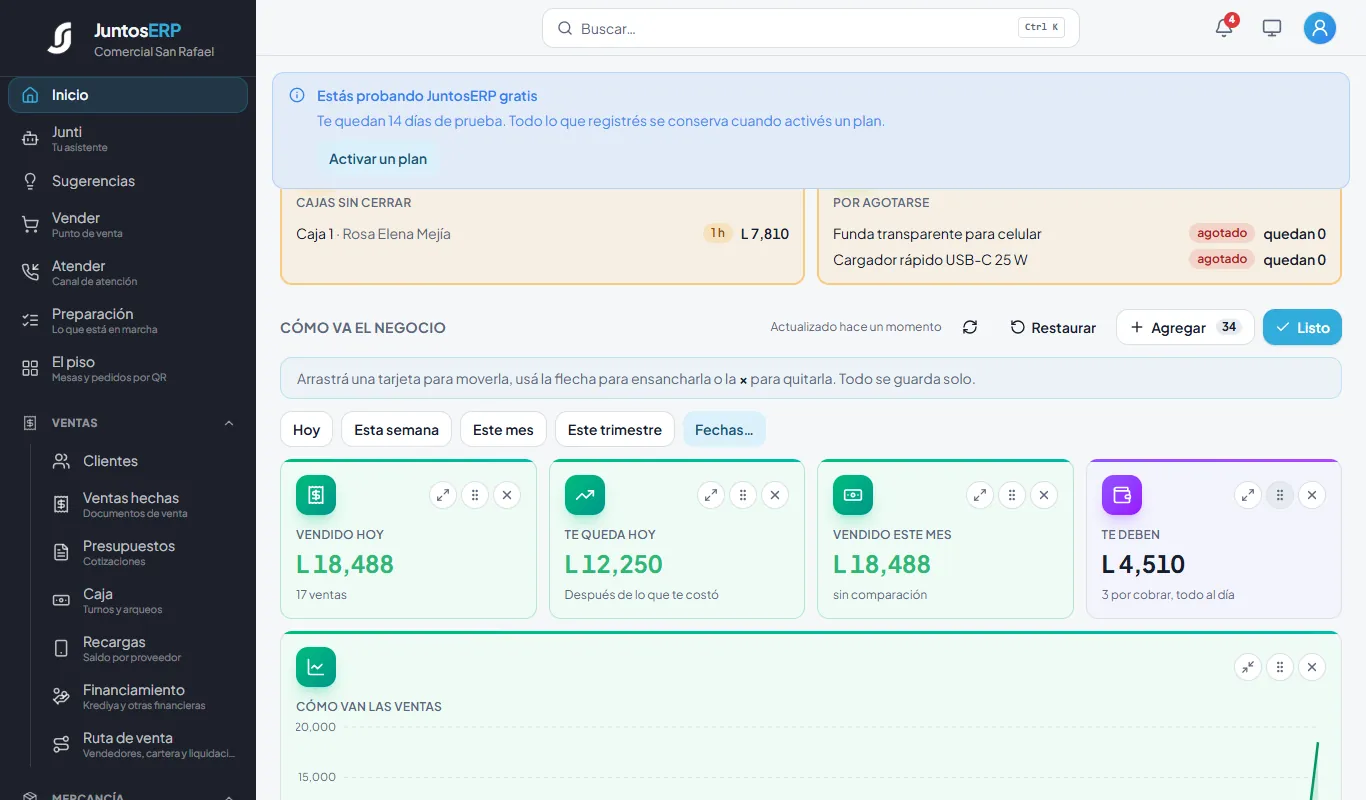Open Atender canal de atención
This screenshot has width=1366, height=800.
[x=128, y=273]
